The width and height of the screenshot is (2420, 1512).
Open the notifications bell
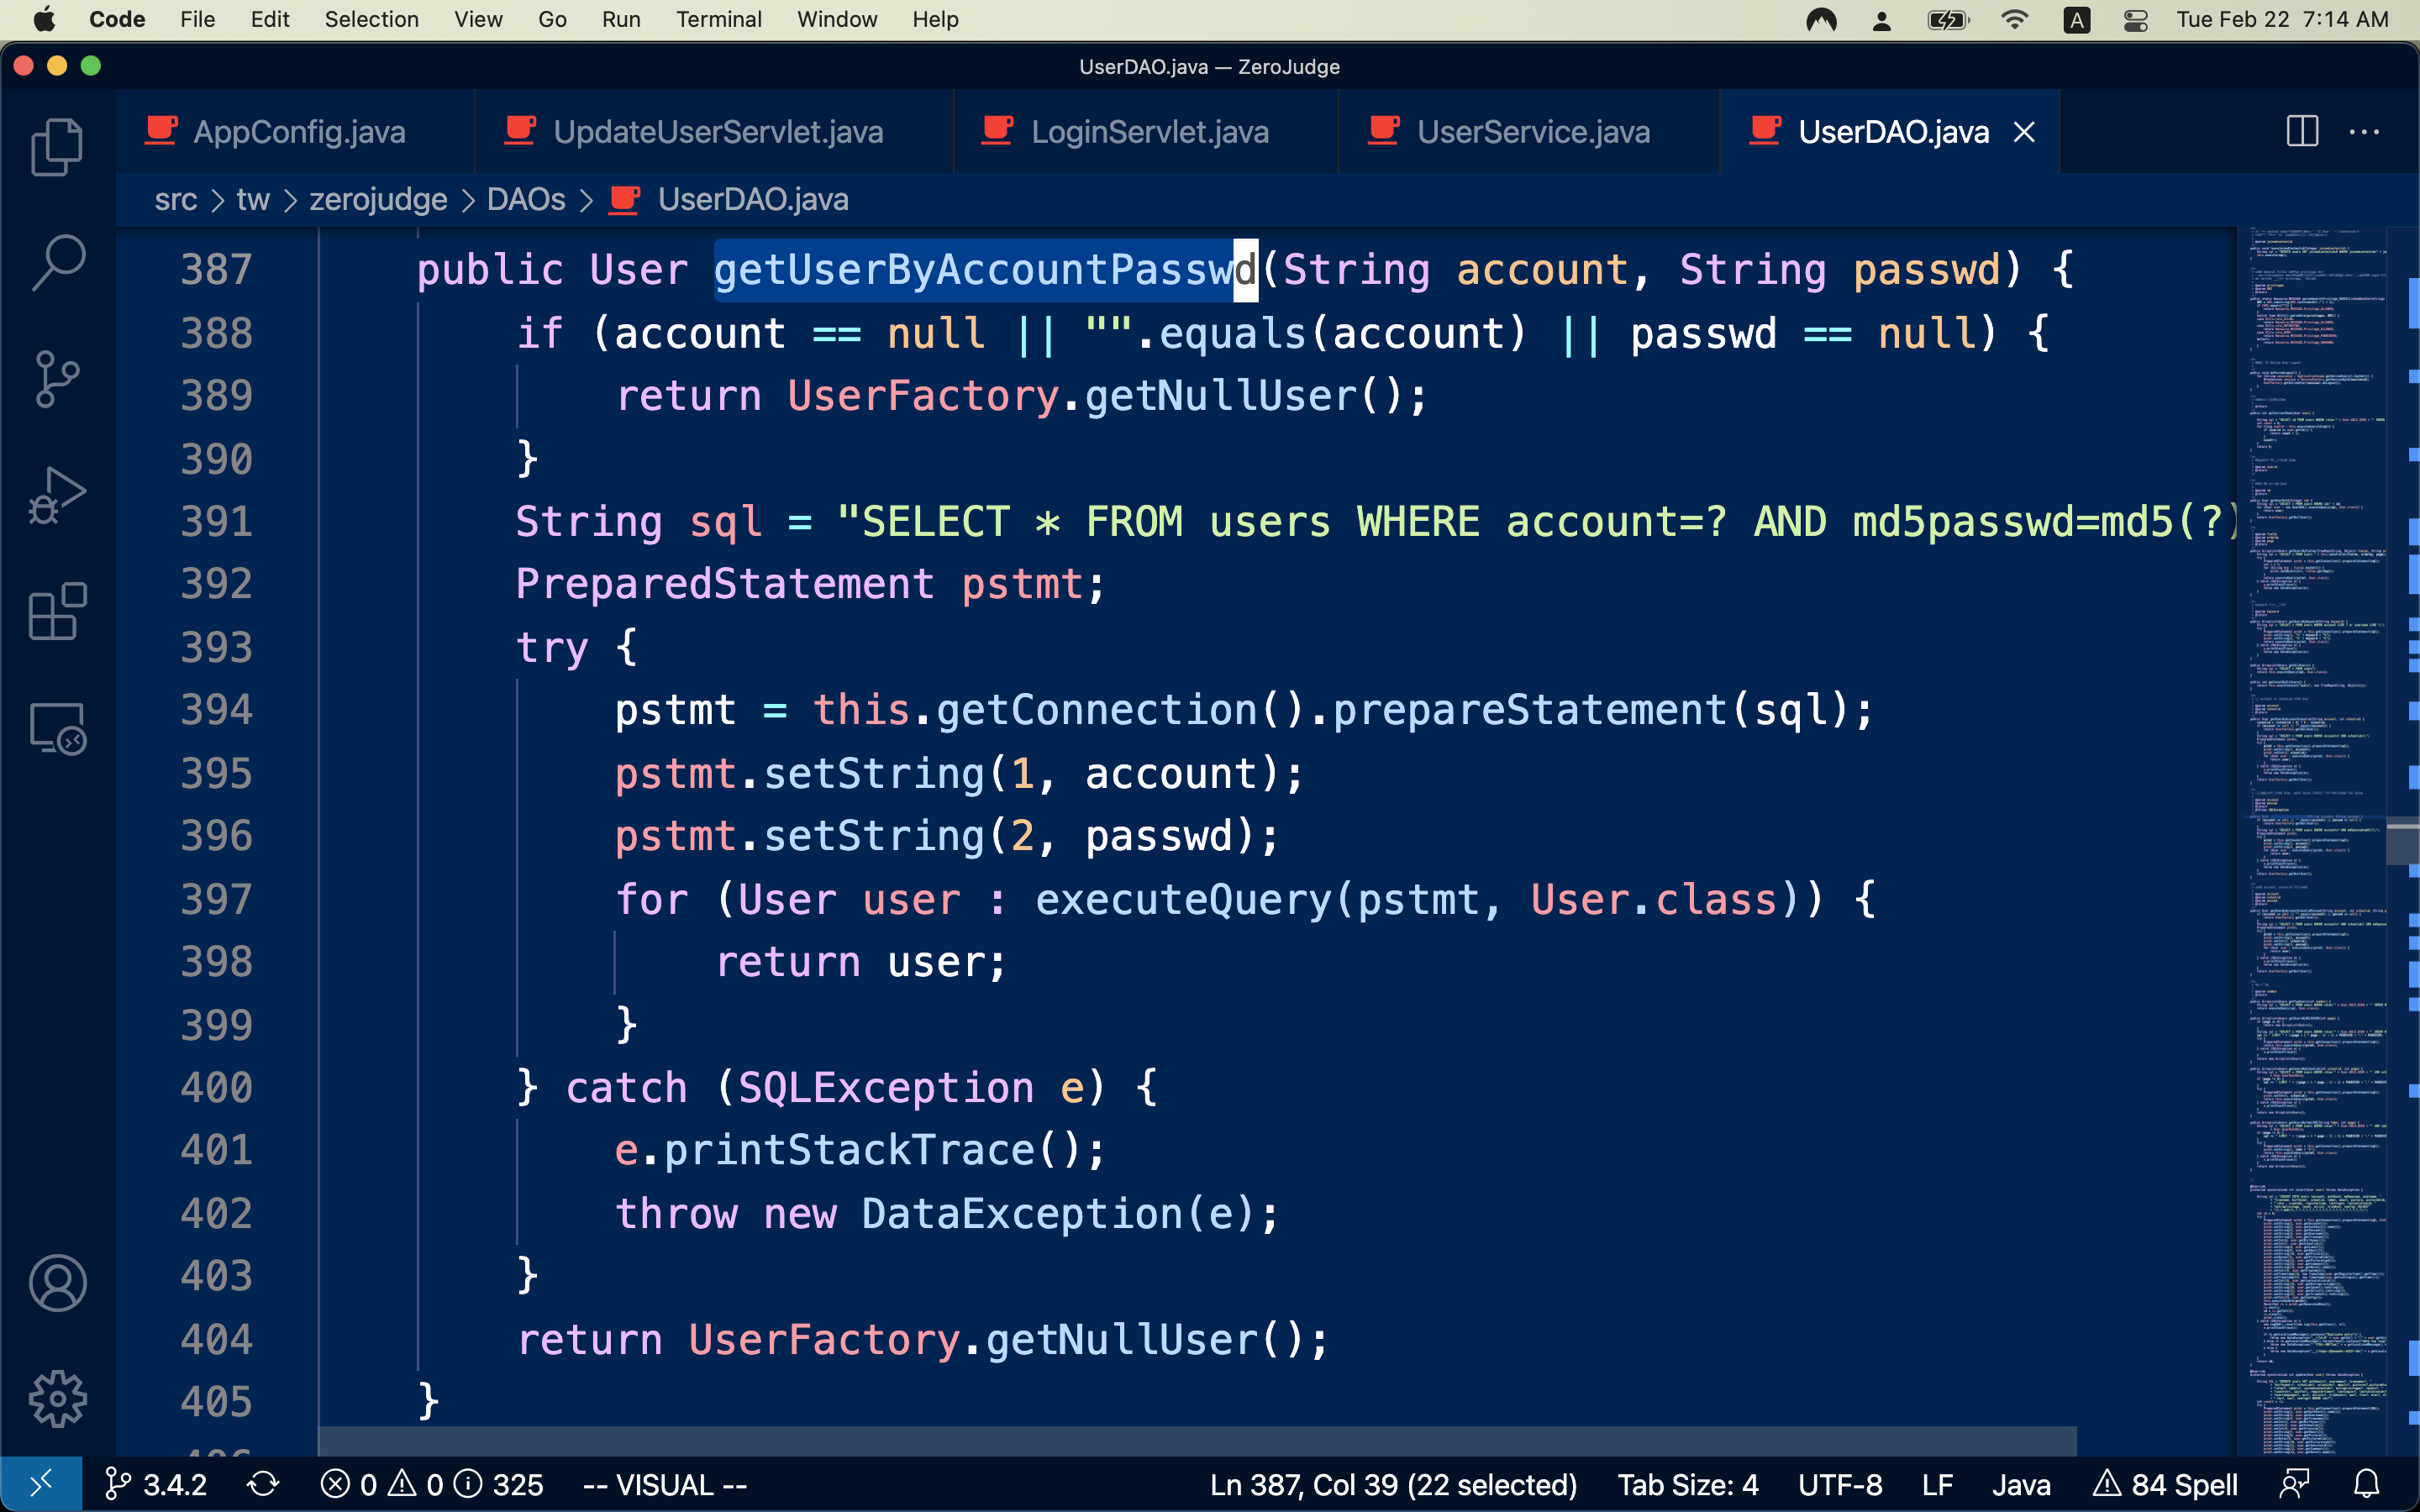click(2366, 1484)
